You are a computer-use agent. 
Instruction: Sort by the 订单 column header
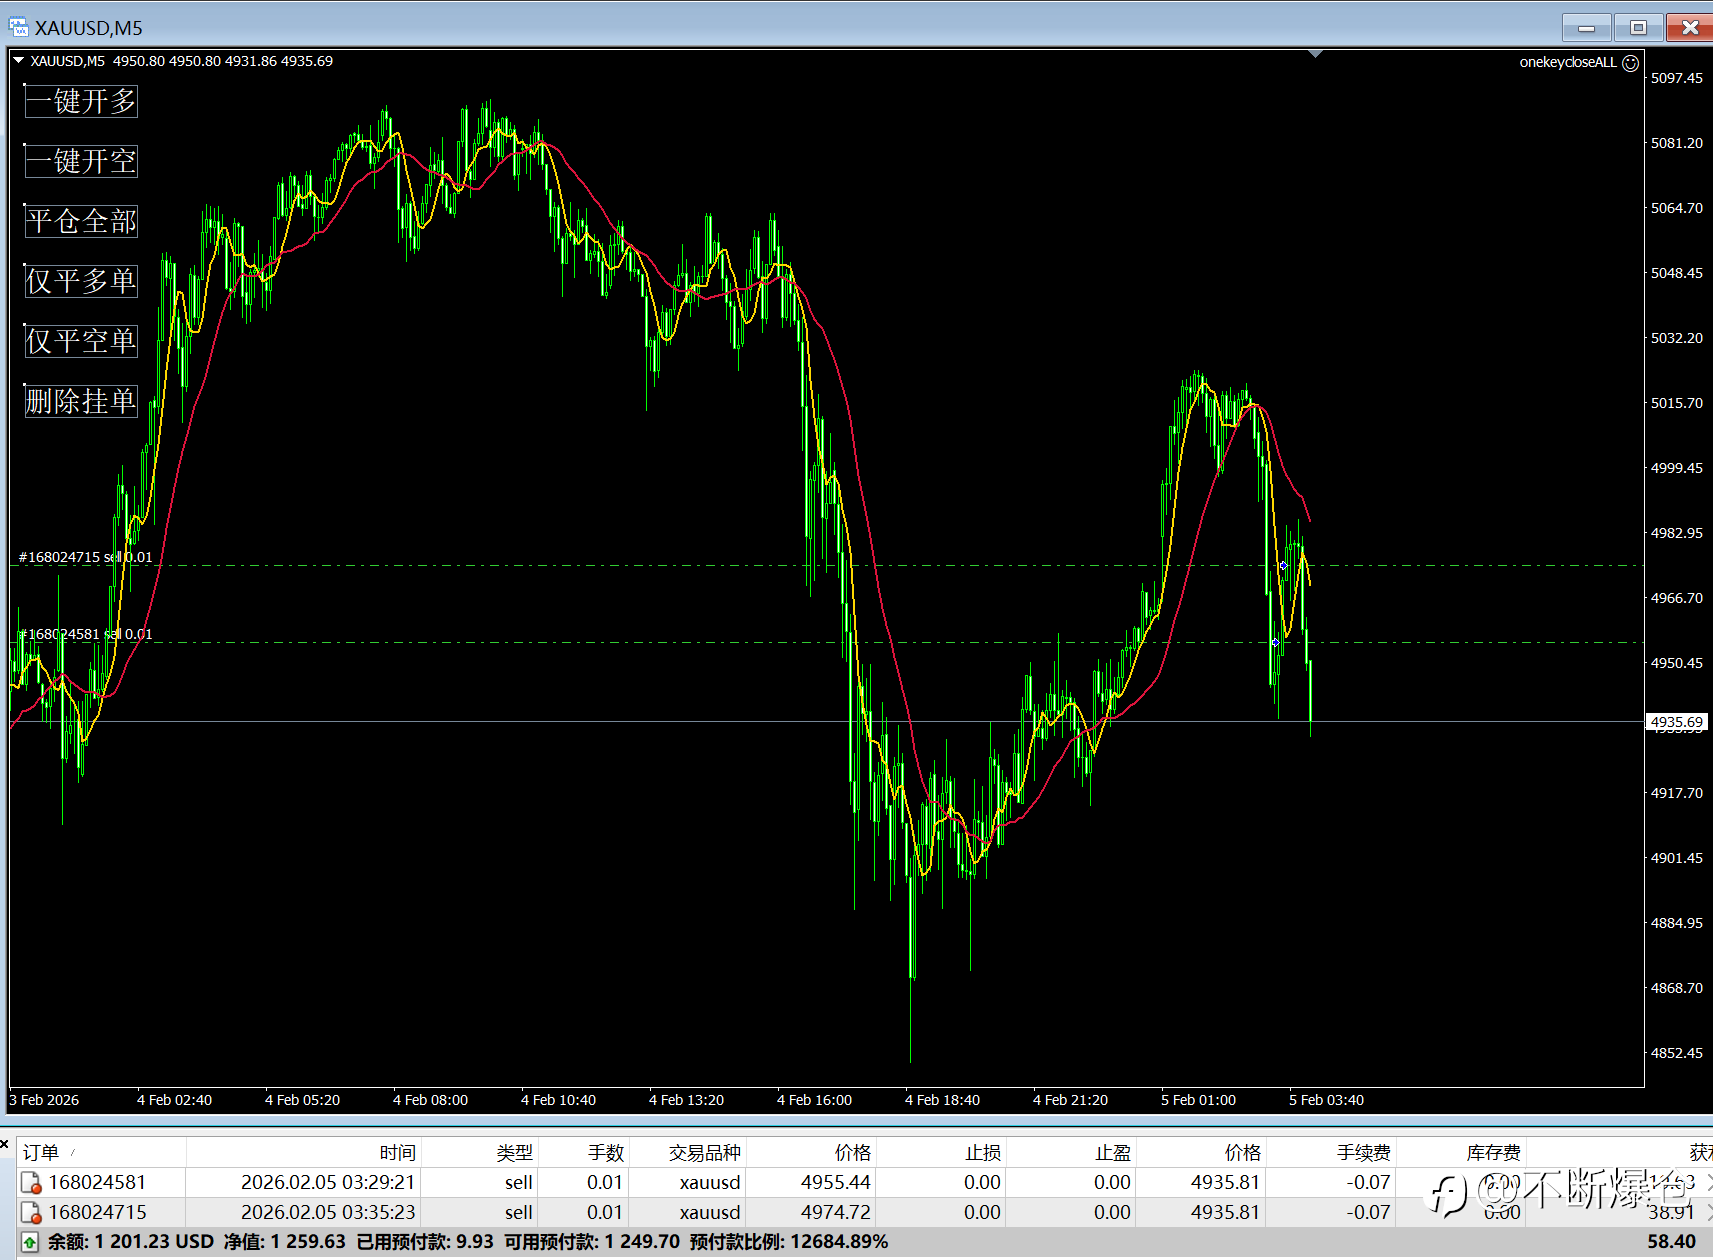coord(41,1152)
